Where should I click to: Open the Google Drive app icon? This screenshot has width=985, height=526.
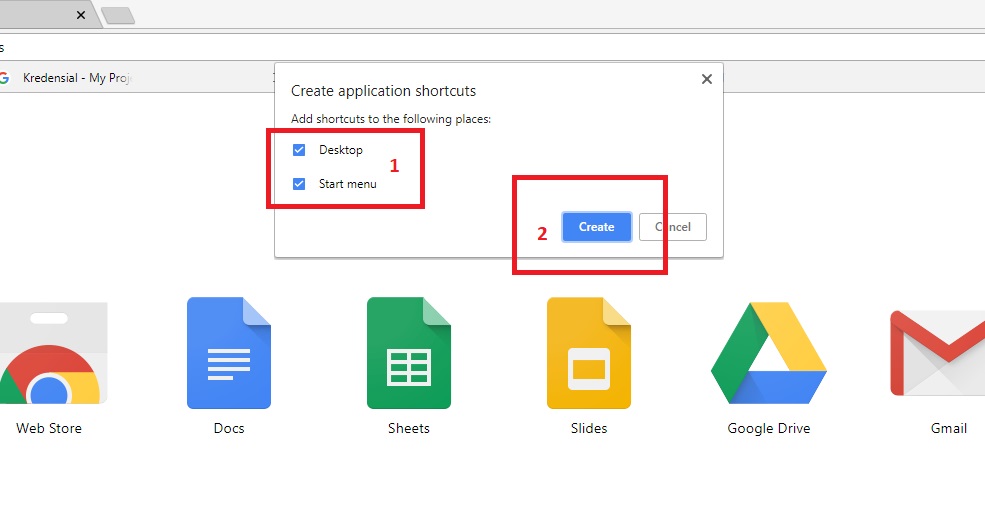769,353
